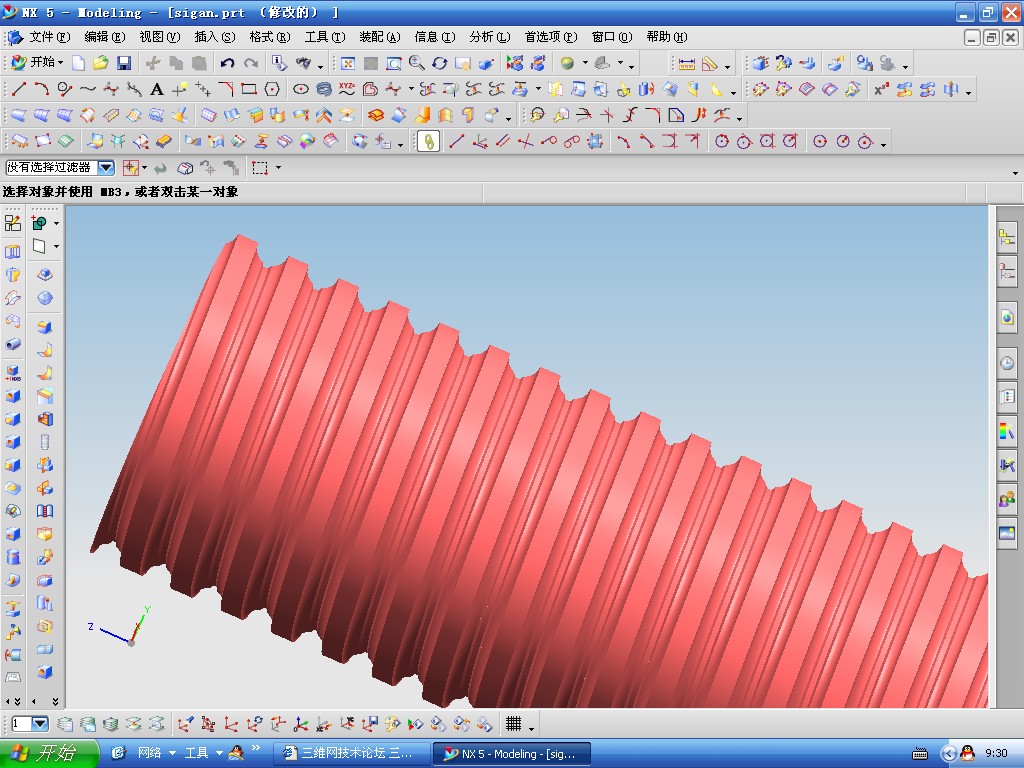Click the Fit view icon
The width and height of the screenshot is (1024, 768).
tap(348, 63)
